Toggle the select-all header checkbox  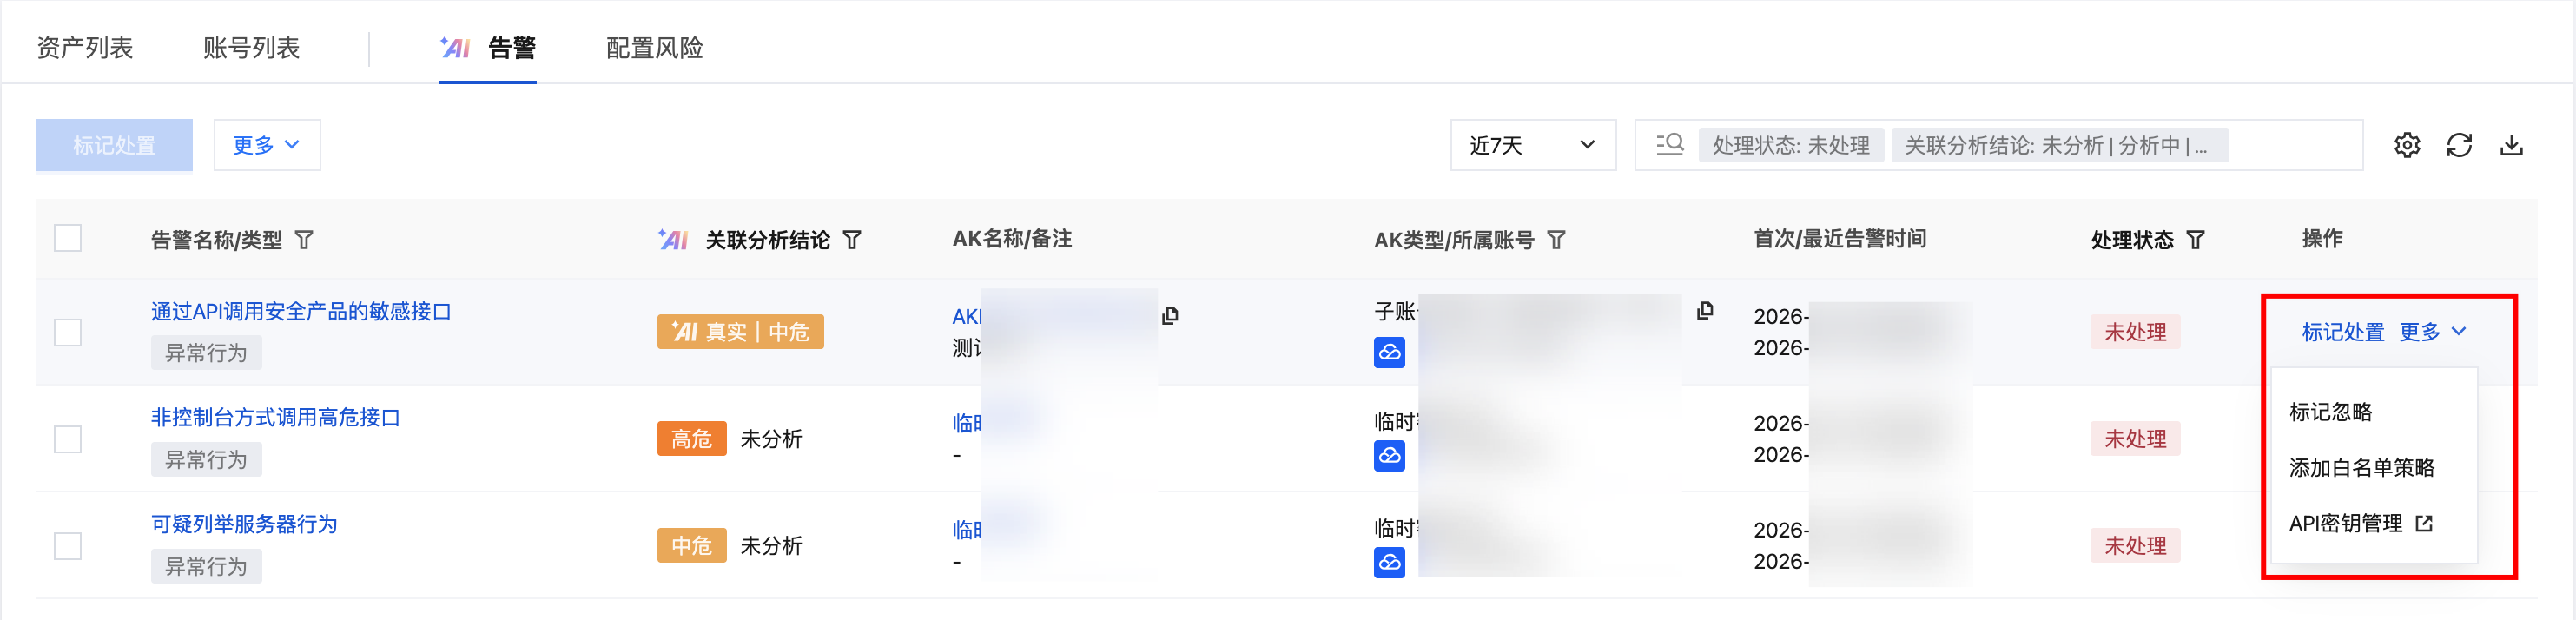pos(68,239)
